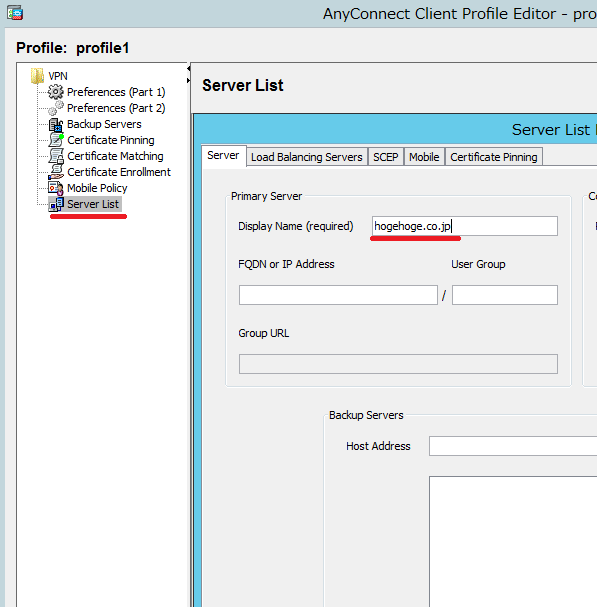Open Preferences (Part 2) in the tree
Viewport: 597px width, 607px height.
(x=116, y=108)
